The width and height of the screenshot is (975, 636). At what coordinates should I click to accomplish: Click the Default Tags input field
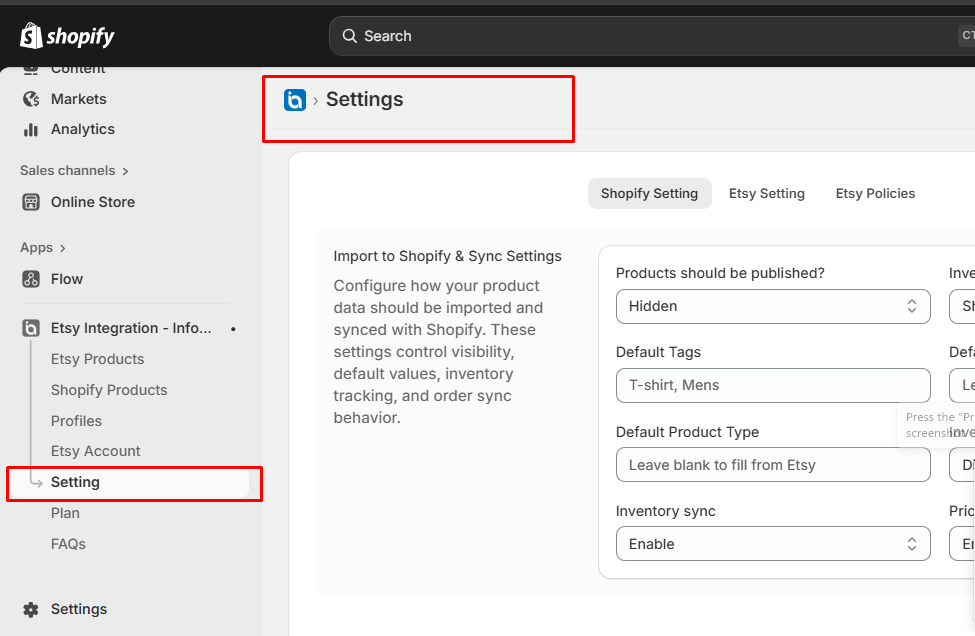coord(773,385)
